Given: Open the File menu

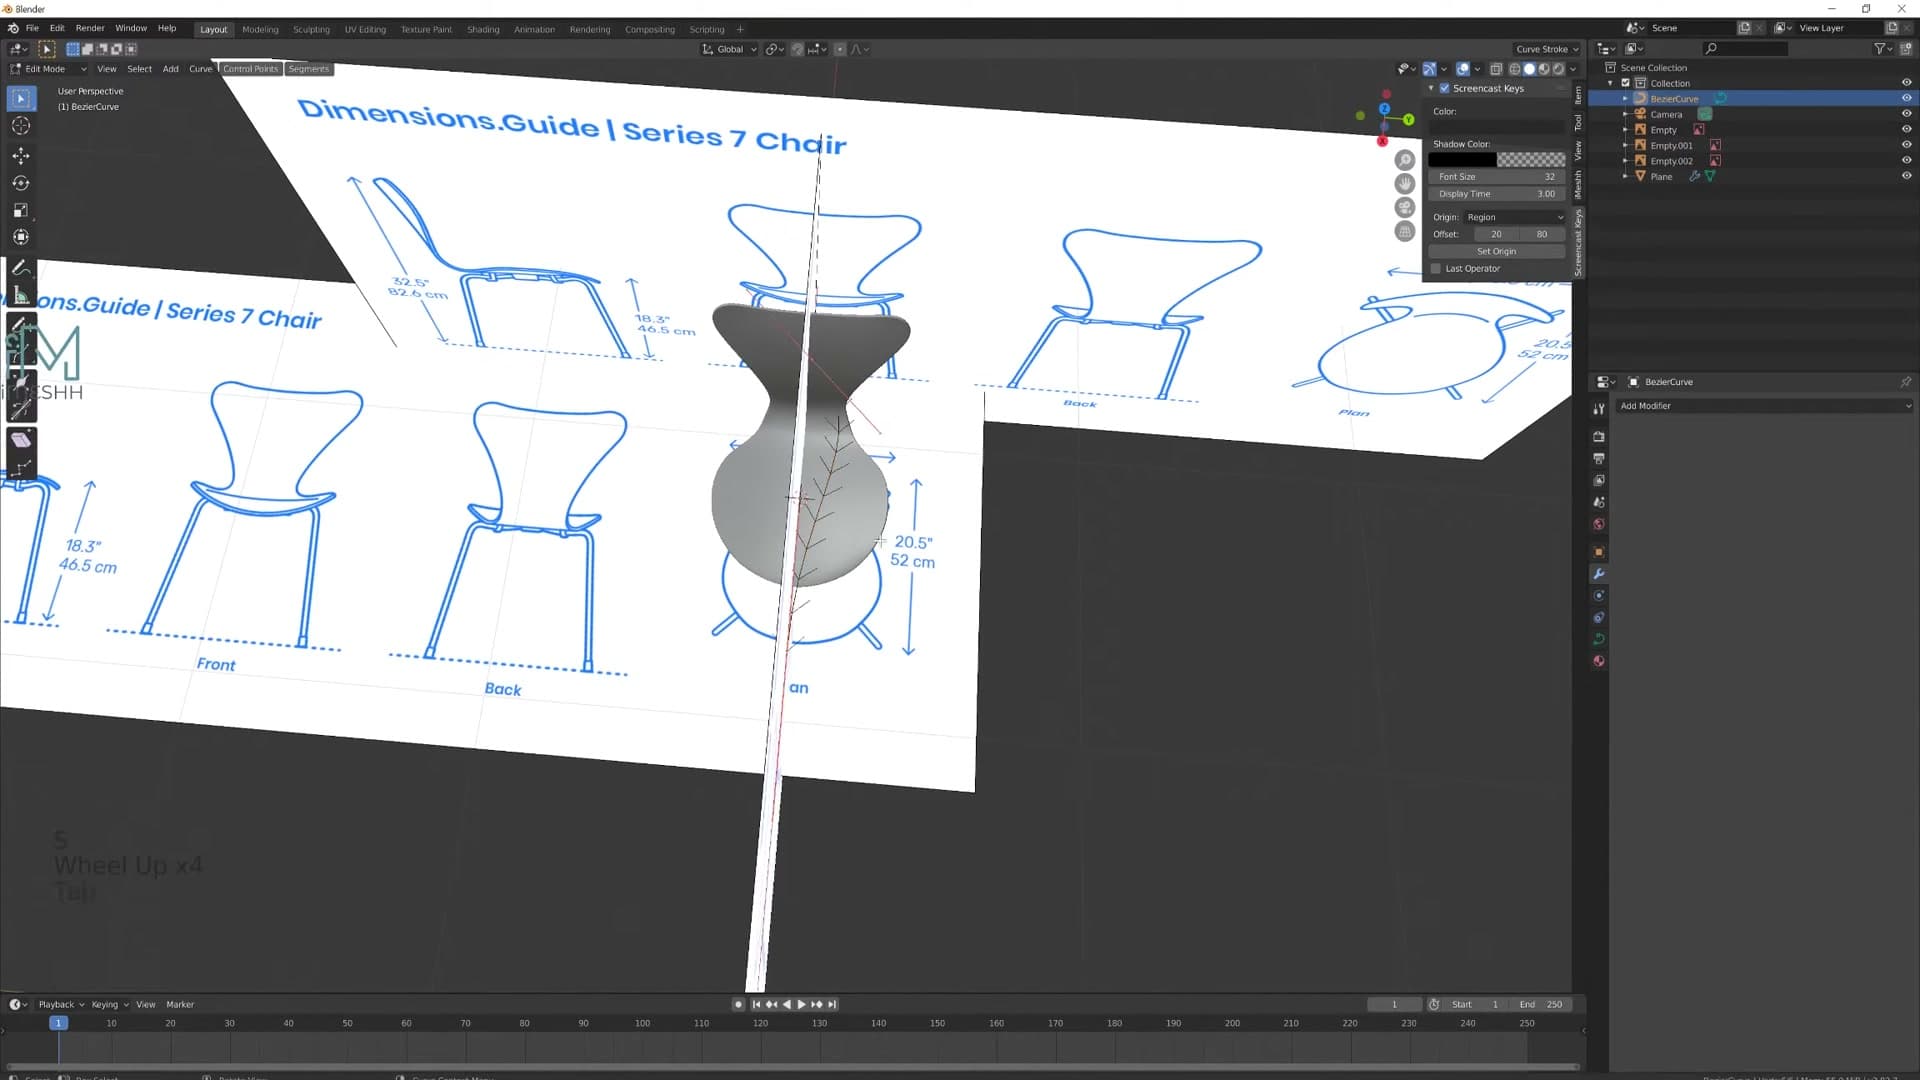Looking at the screenshot, I should pyautogui.click(x=32, y=28).
